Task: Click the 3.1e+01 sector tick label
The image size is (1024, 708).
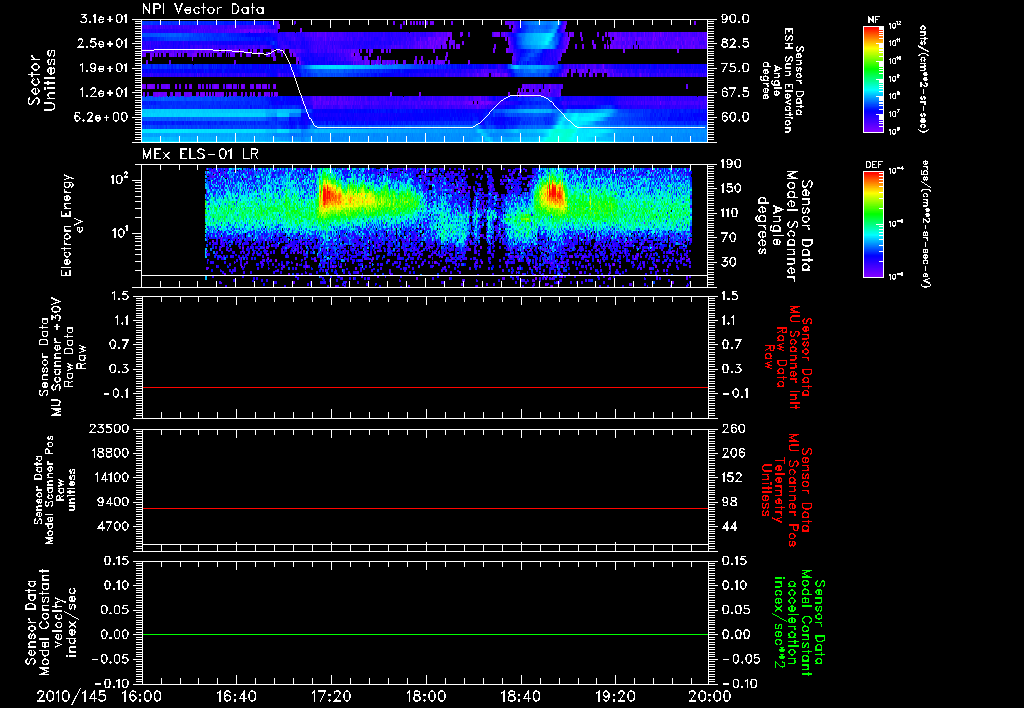Action: (x=104, y=19)
